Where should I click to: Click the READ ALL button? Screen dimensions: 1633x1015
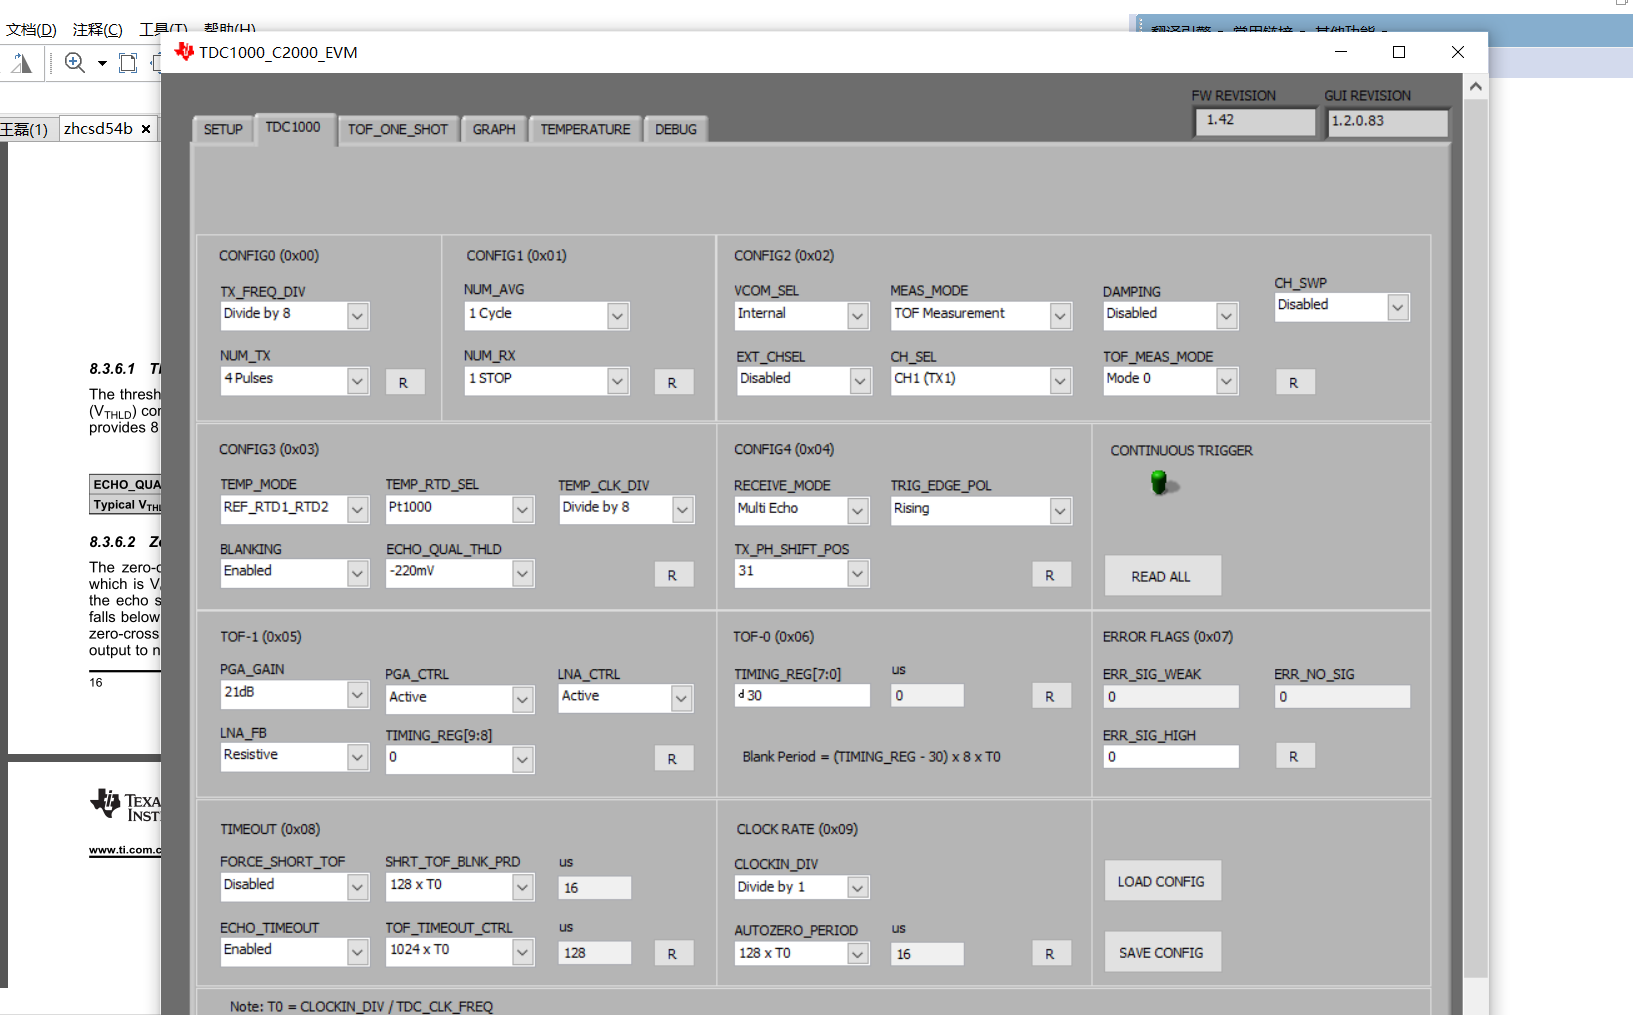(1162, 576)
